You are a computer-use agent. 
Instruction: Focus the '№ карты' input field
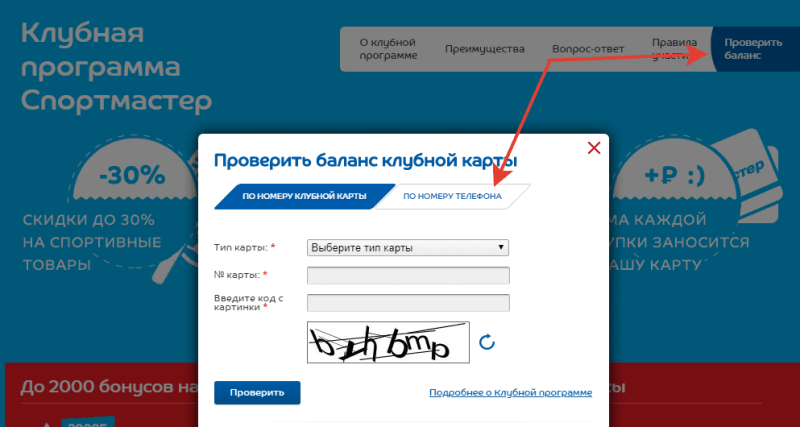(x=408, y=275)
